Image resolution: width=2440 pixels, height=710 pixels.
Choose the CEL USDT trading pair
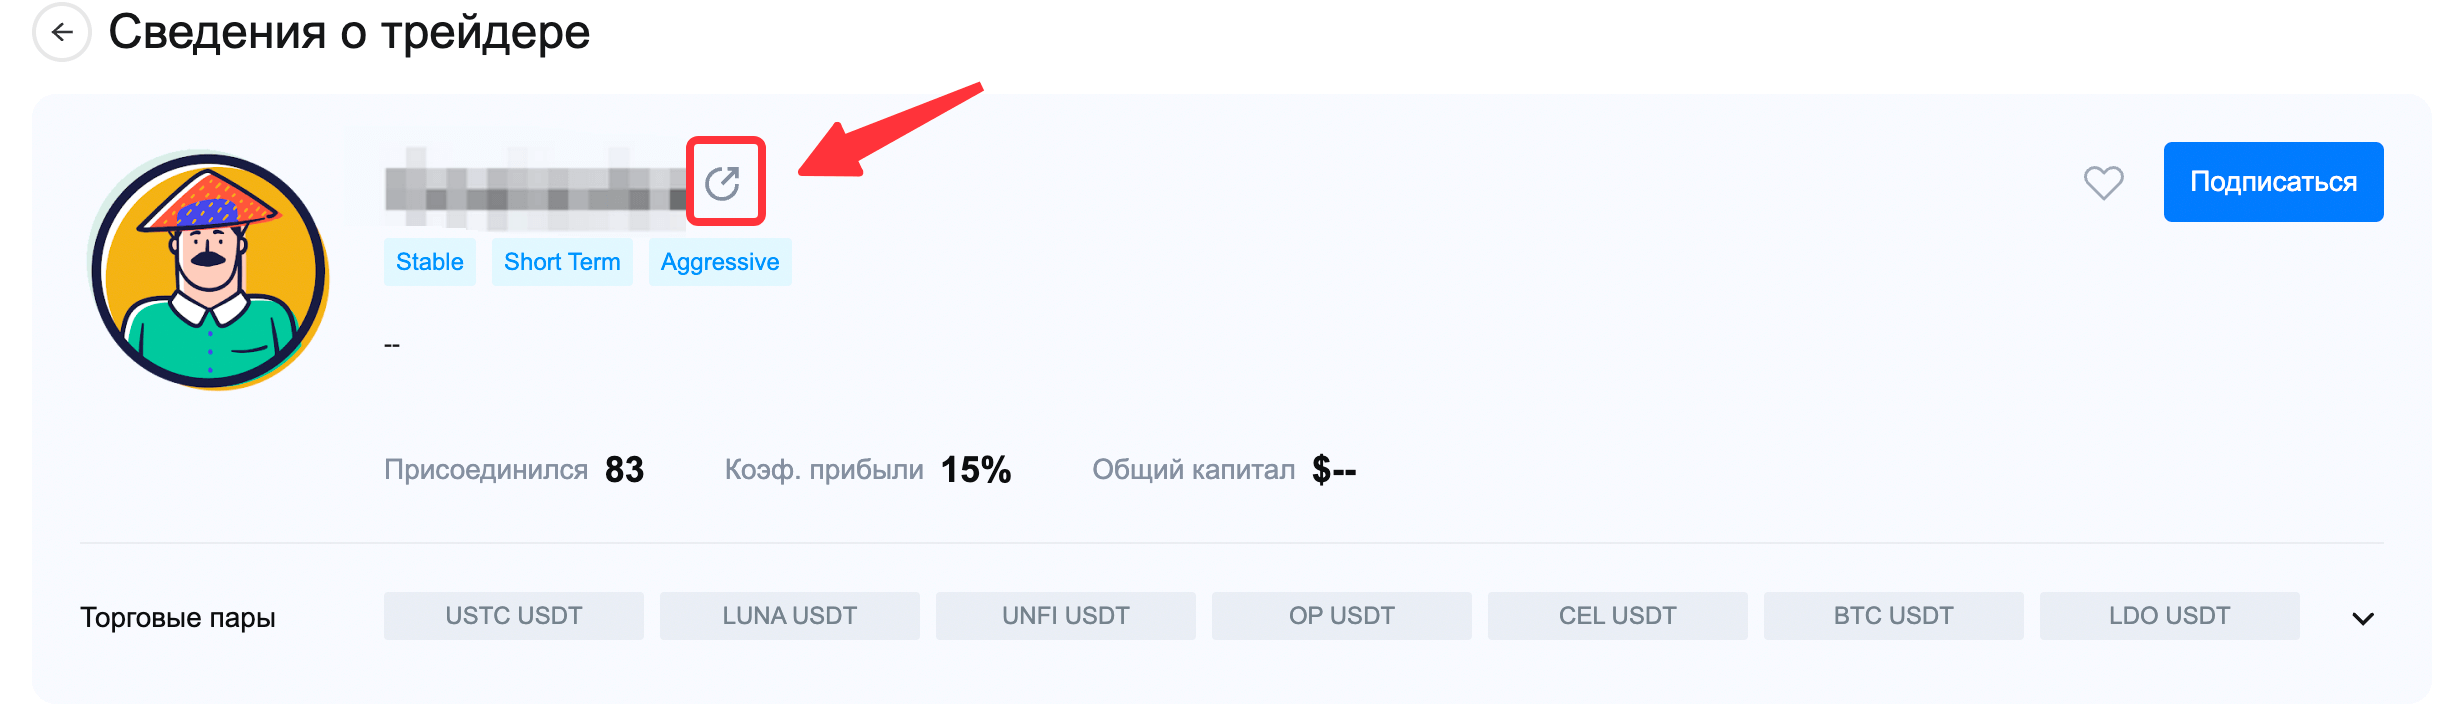1618,616
